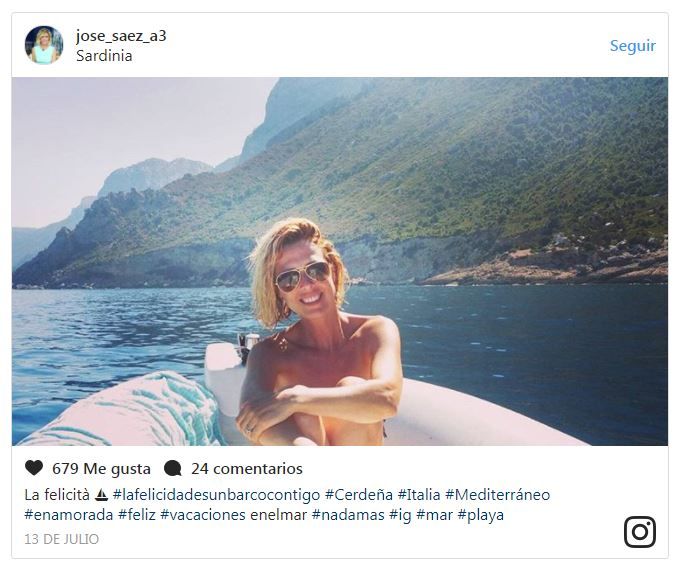Viewport: 680px width, 575px height.
Task: Open the profile avatar picture
Action: [x=44, y=45]
